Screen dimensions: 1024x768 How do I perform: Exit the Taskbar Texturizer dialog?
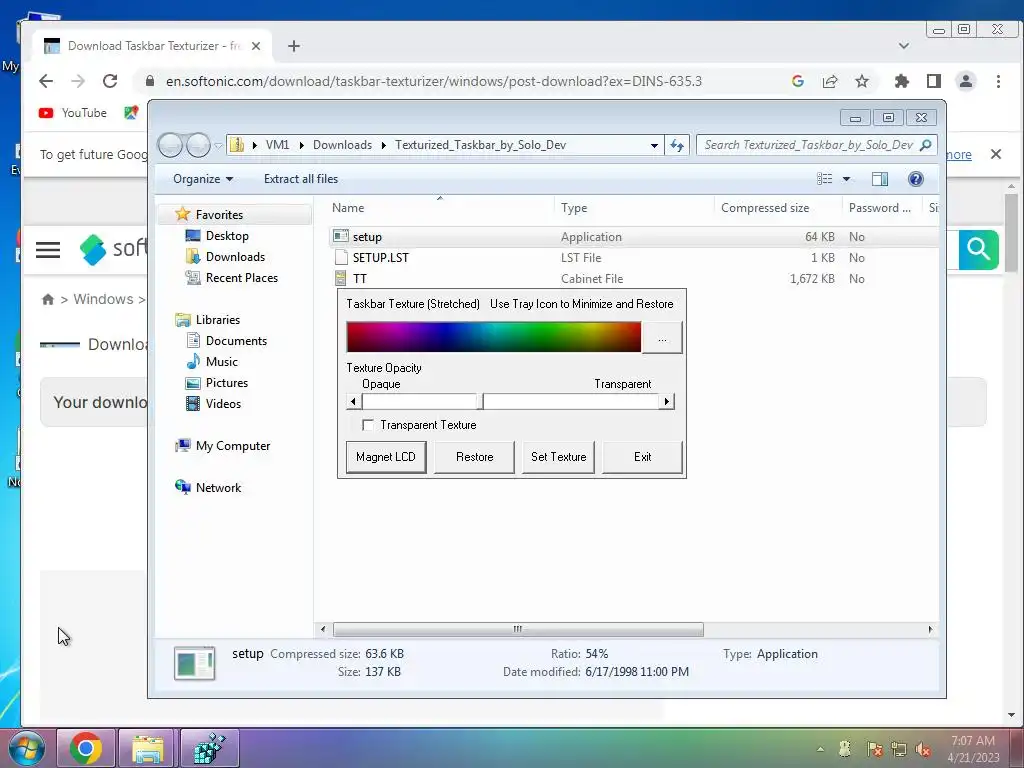(643, 456)
